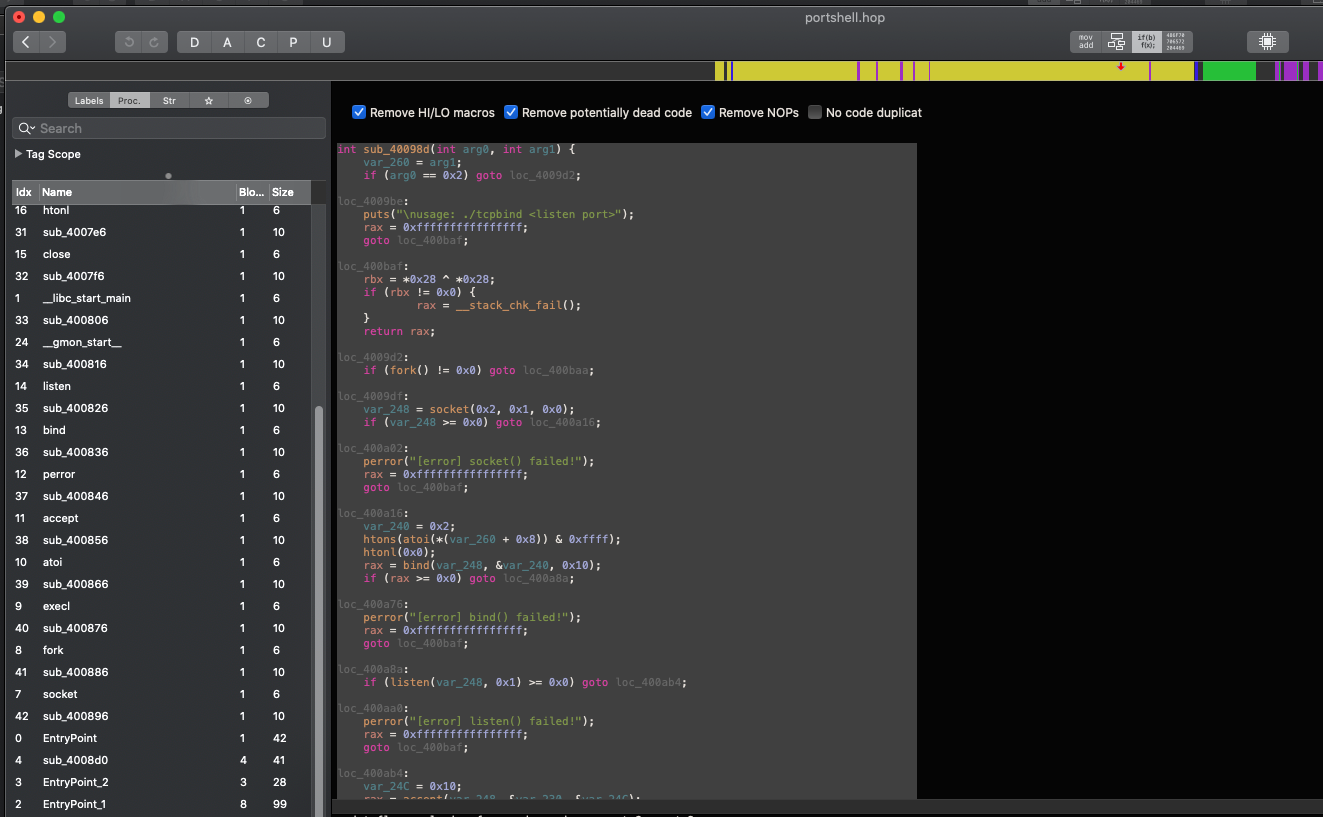Viewport: 1323px width, 817px height.
Task: Mark selection as code with C
Action: click(261, 42)
